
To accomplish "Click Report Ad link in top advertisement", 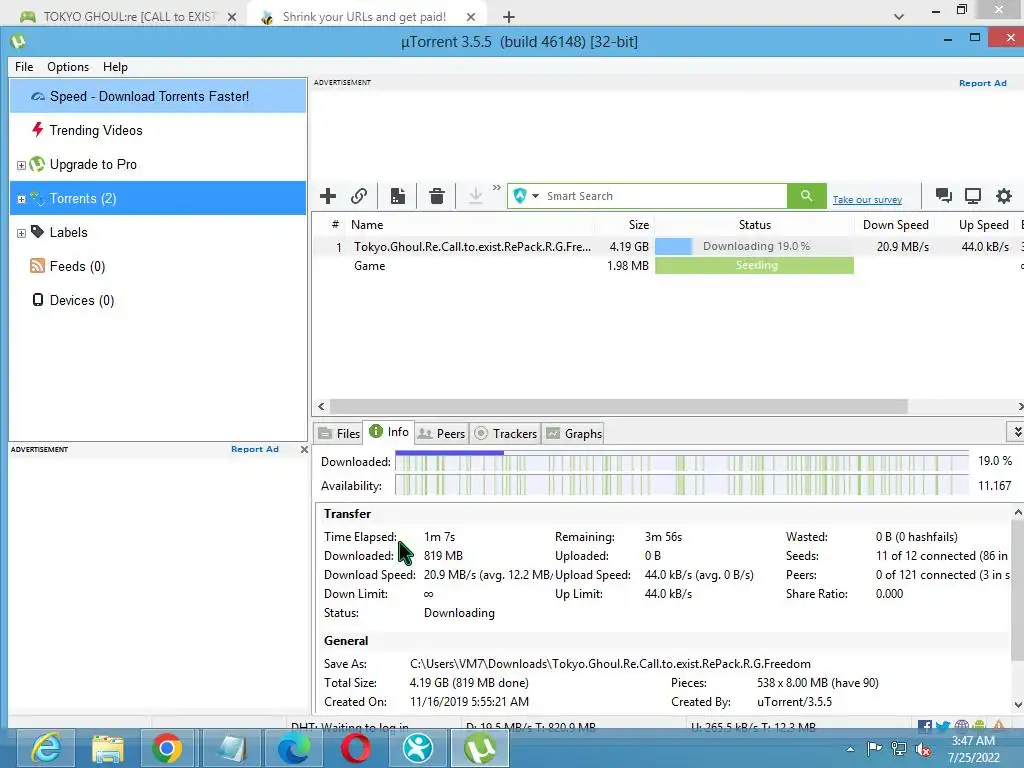I will tap(982, 83).
